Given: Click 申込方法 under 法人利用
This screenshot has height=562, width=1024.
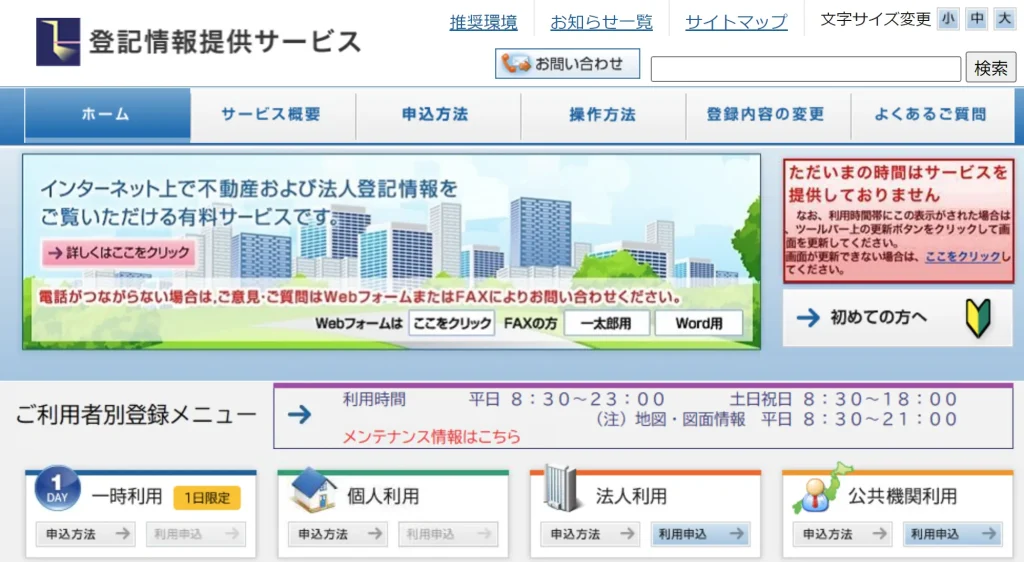Looking at the screenshot, I should coord(590,535).
